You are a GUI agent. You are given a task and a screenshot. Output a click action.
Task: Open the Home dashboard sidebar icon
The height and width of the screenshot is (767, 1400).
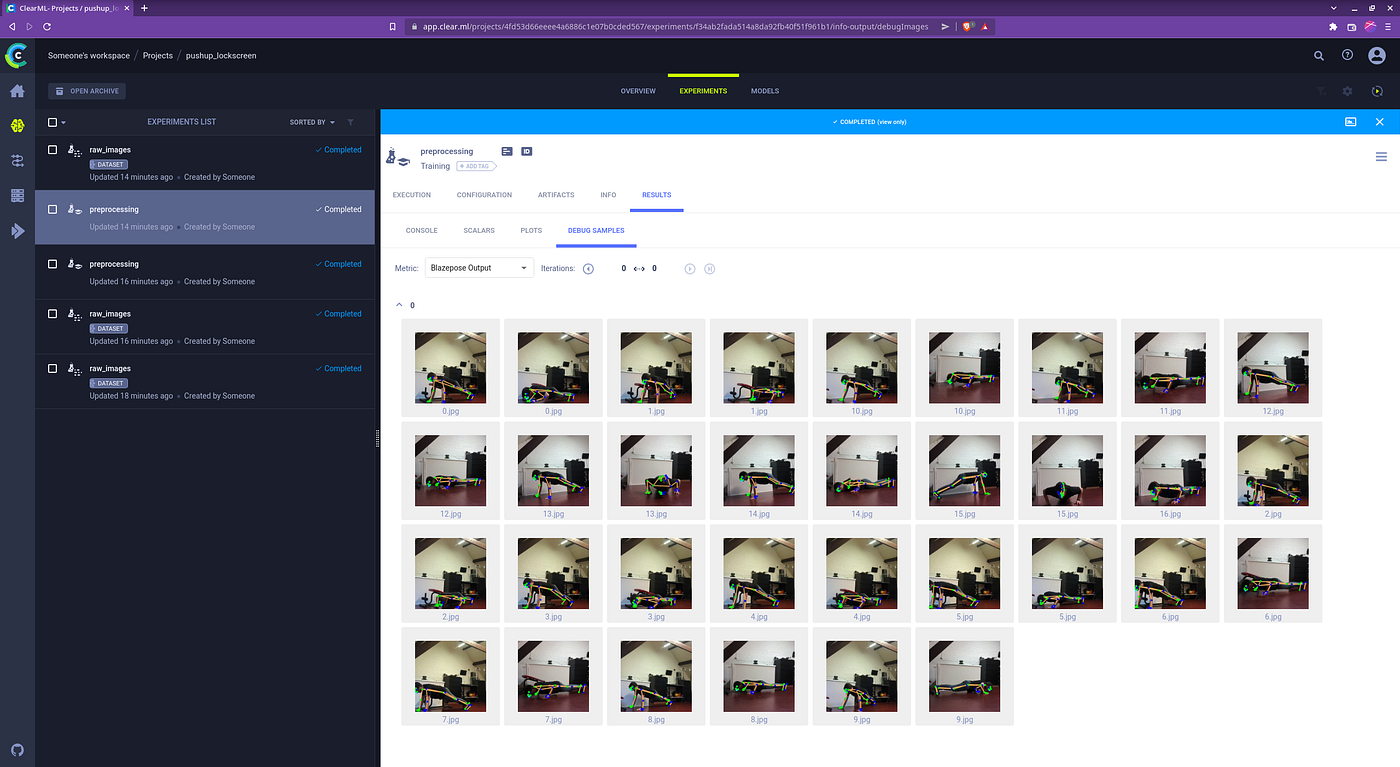click(x=17, y=91)
